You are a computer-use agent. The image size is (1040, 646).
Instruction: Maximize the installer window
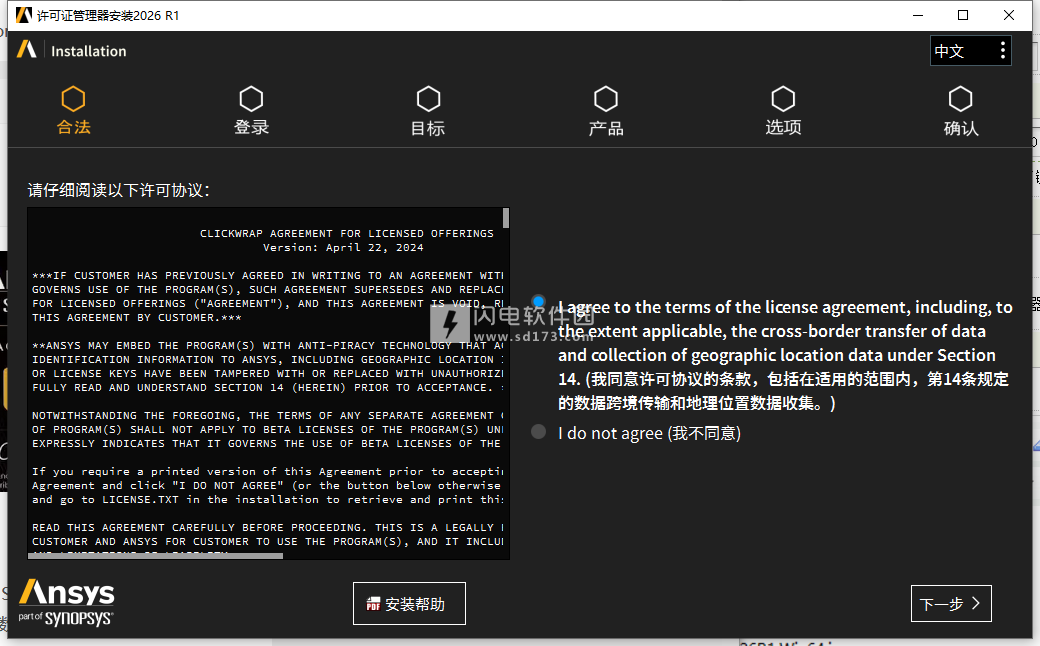click(x=963, y=15)
